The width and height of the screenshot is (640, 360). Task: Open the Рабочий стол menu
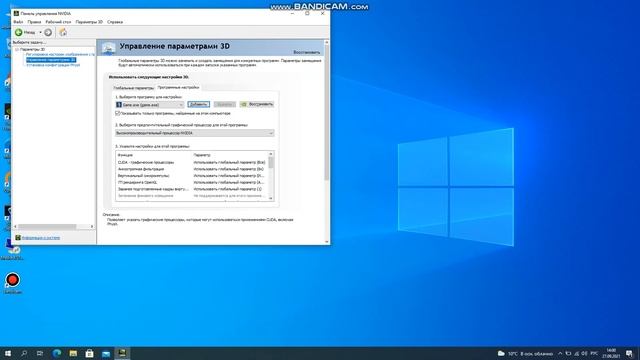(58, 22)
